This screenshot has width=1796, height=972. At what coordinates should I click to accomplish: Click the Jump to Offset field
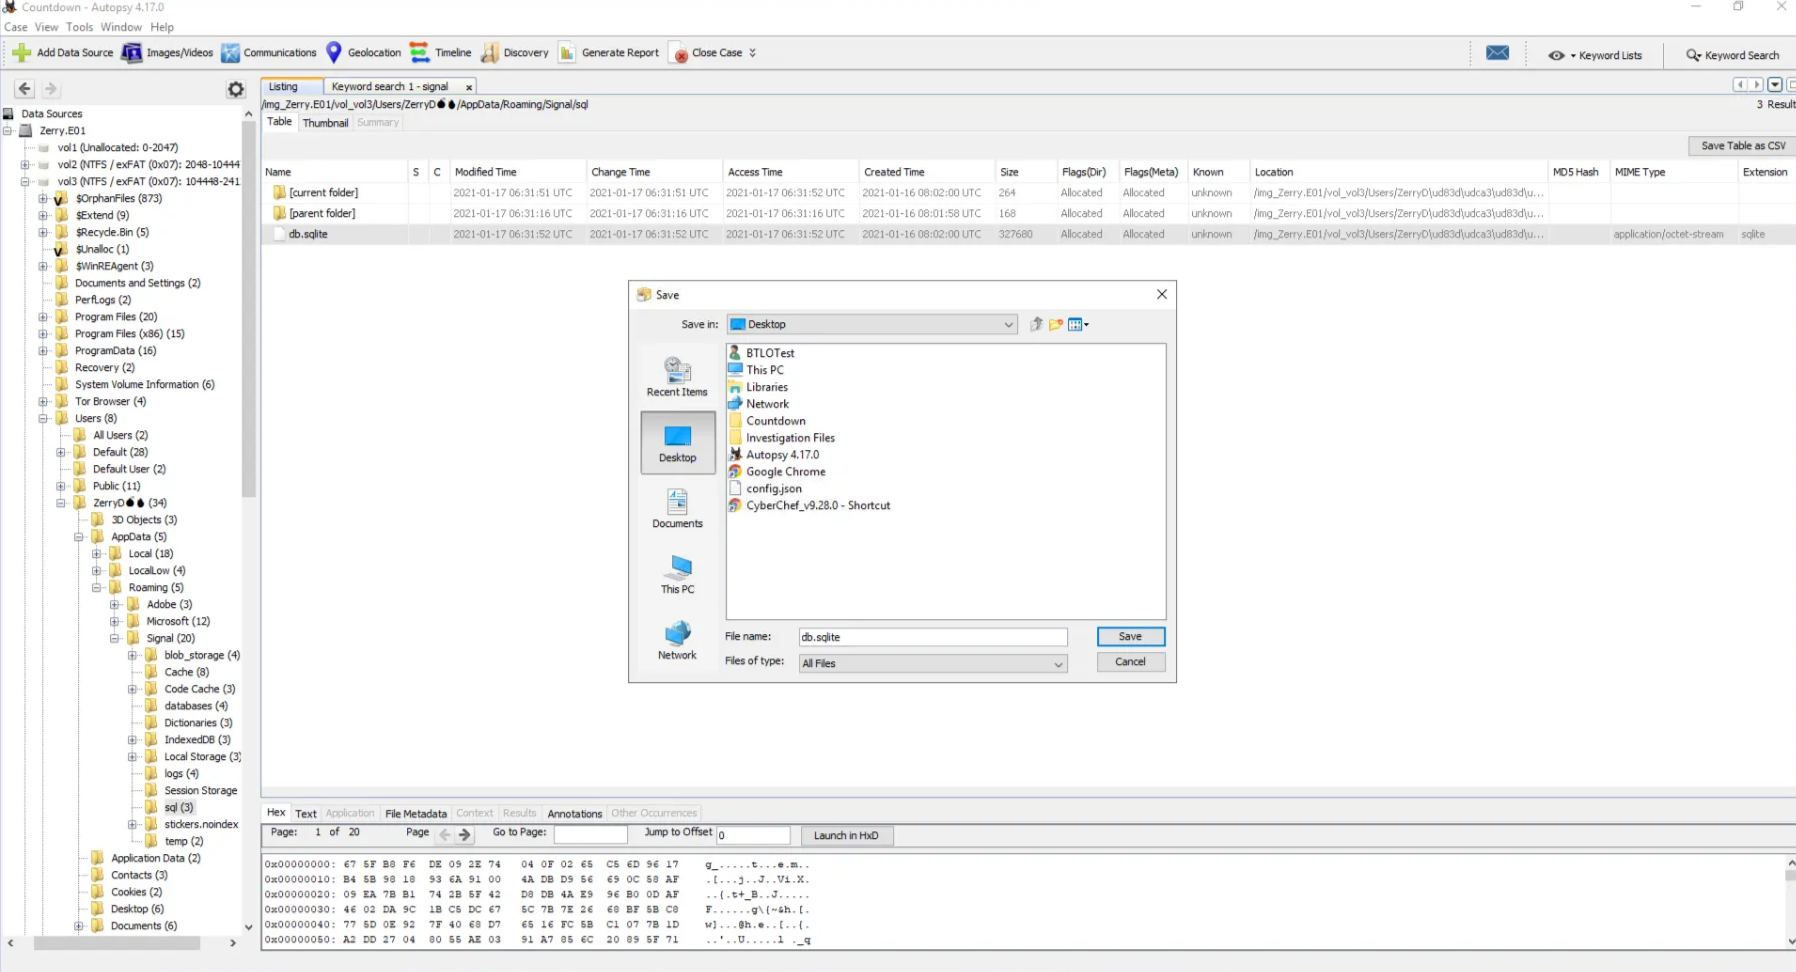[x=753, y=835]
